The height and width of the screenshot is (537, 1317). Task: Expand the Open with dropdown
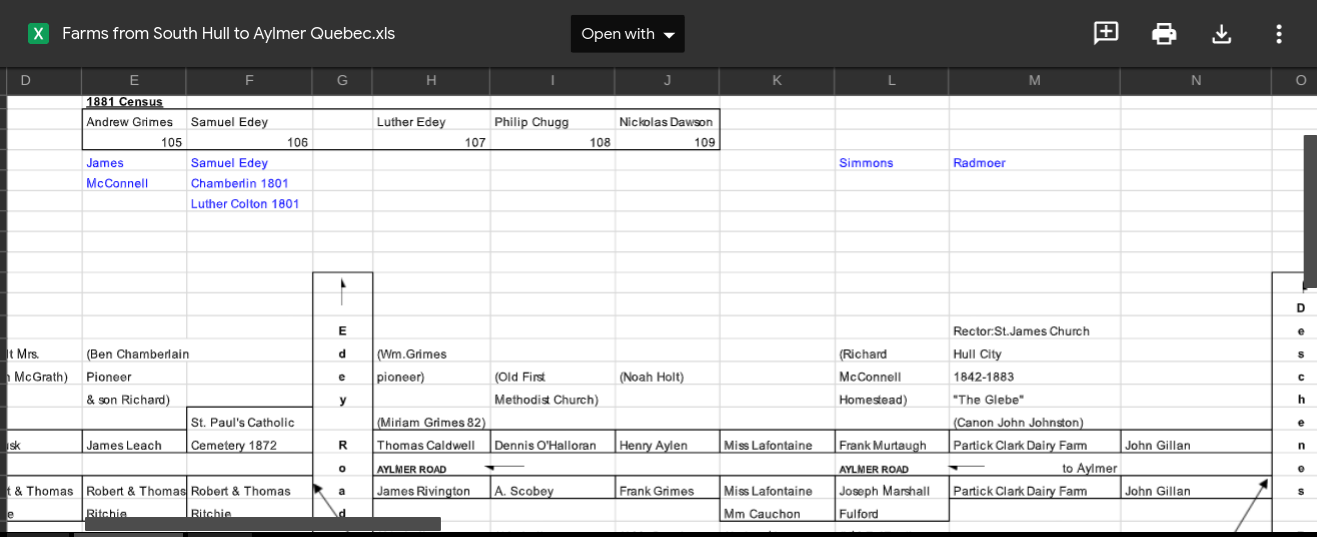627,33
